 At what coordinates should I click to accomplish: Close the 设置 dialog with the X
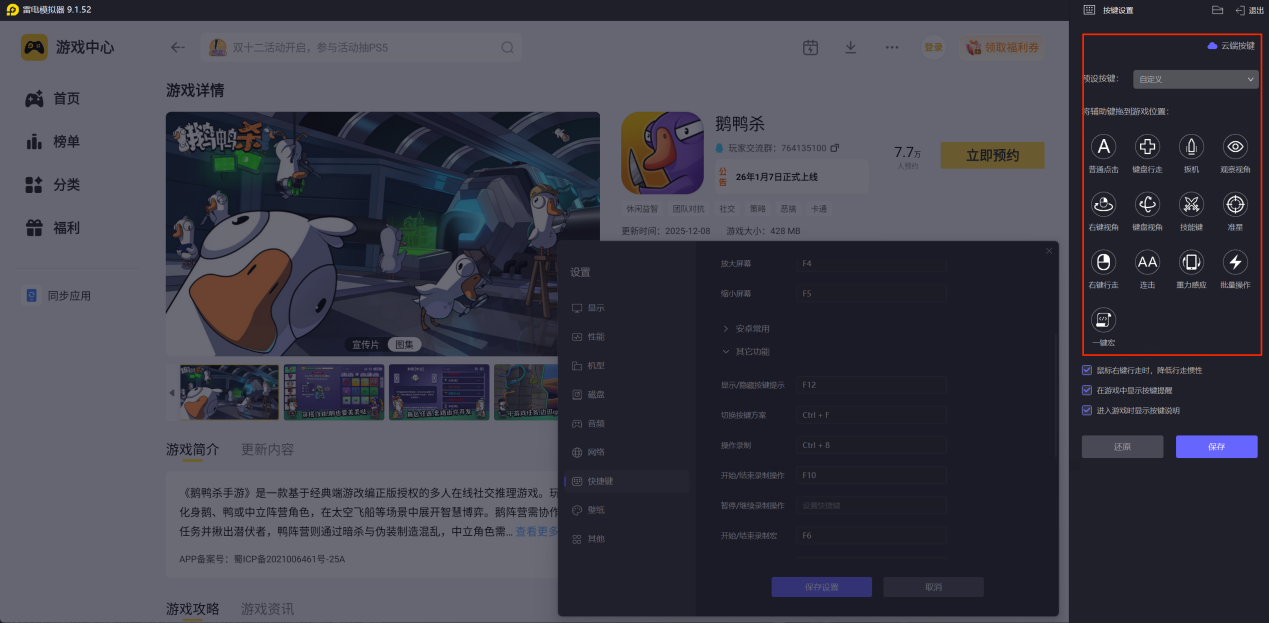1048,251
